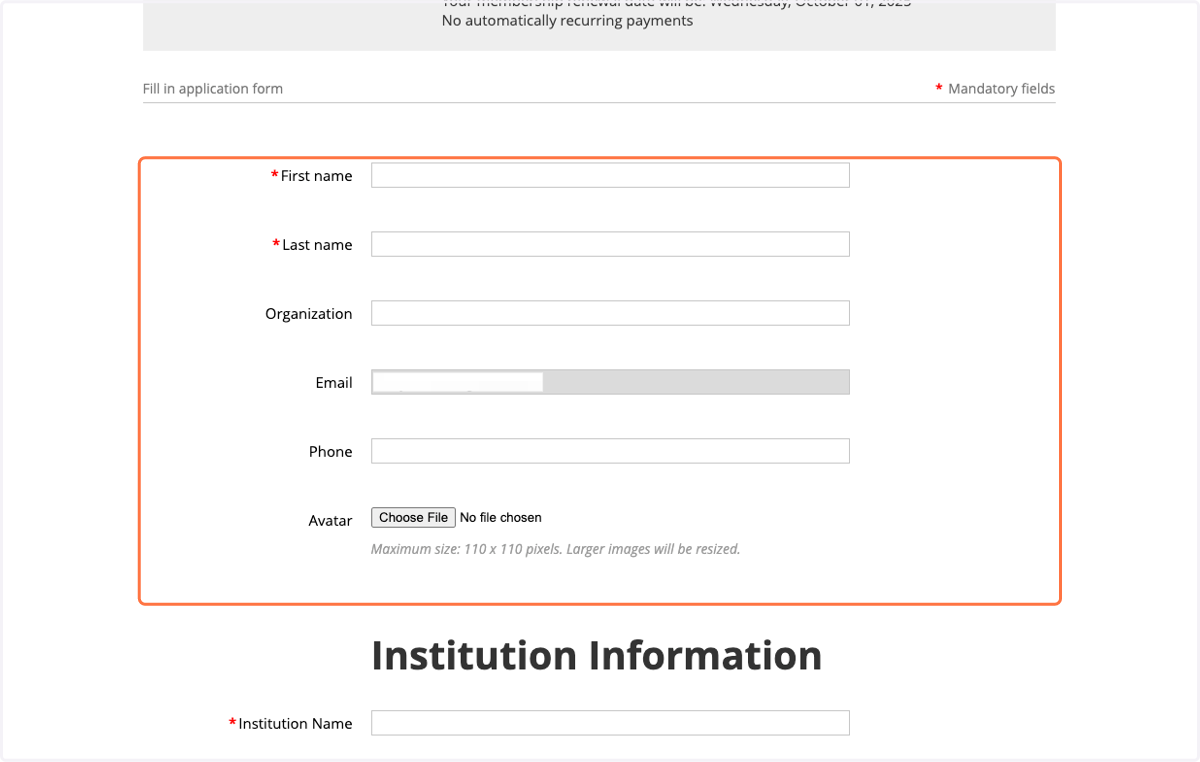This screenshot has height=762, width=1200.
Task: Click the greyed-out Email field
Action: pos(610,382)
